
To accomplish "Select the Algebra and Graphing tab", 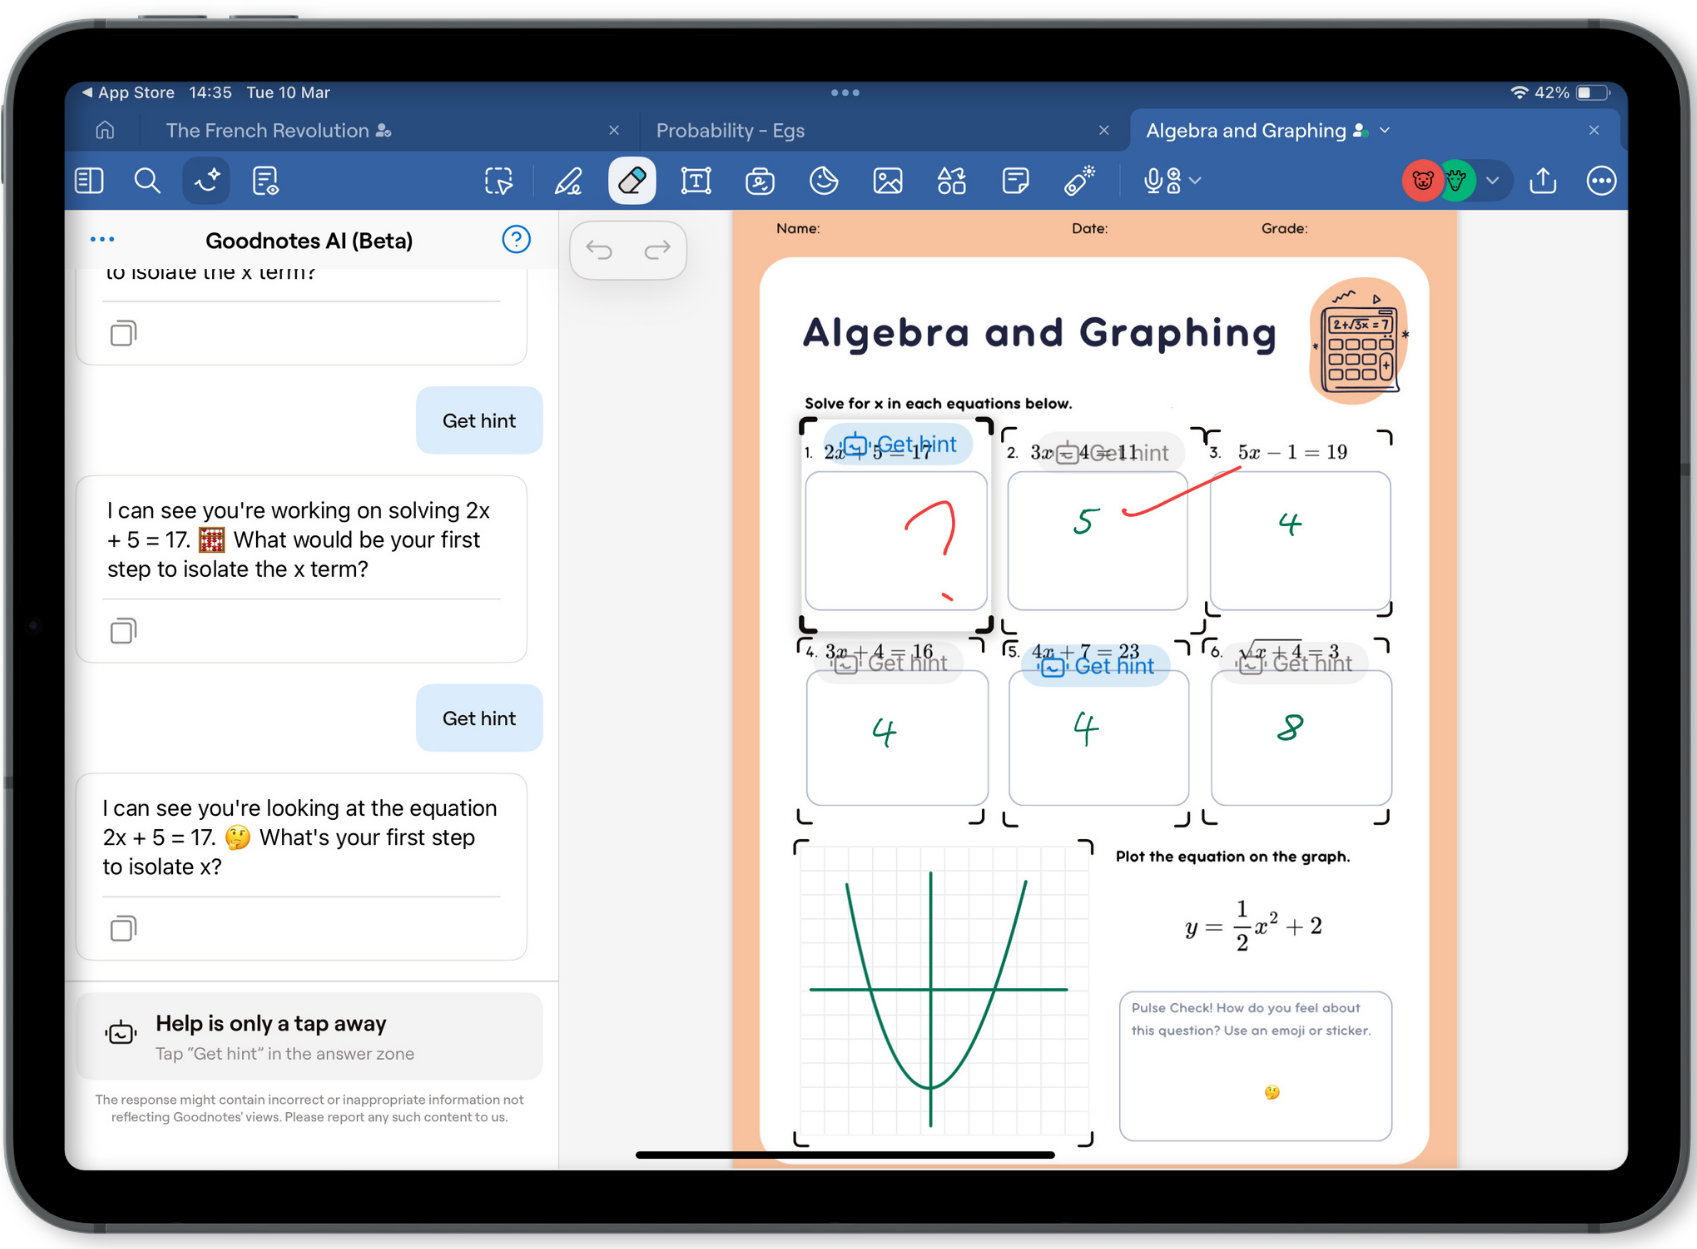I will click(x=1246, y=131).
